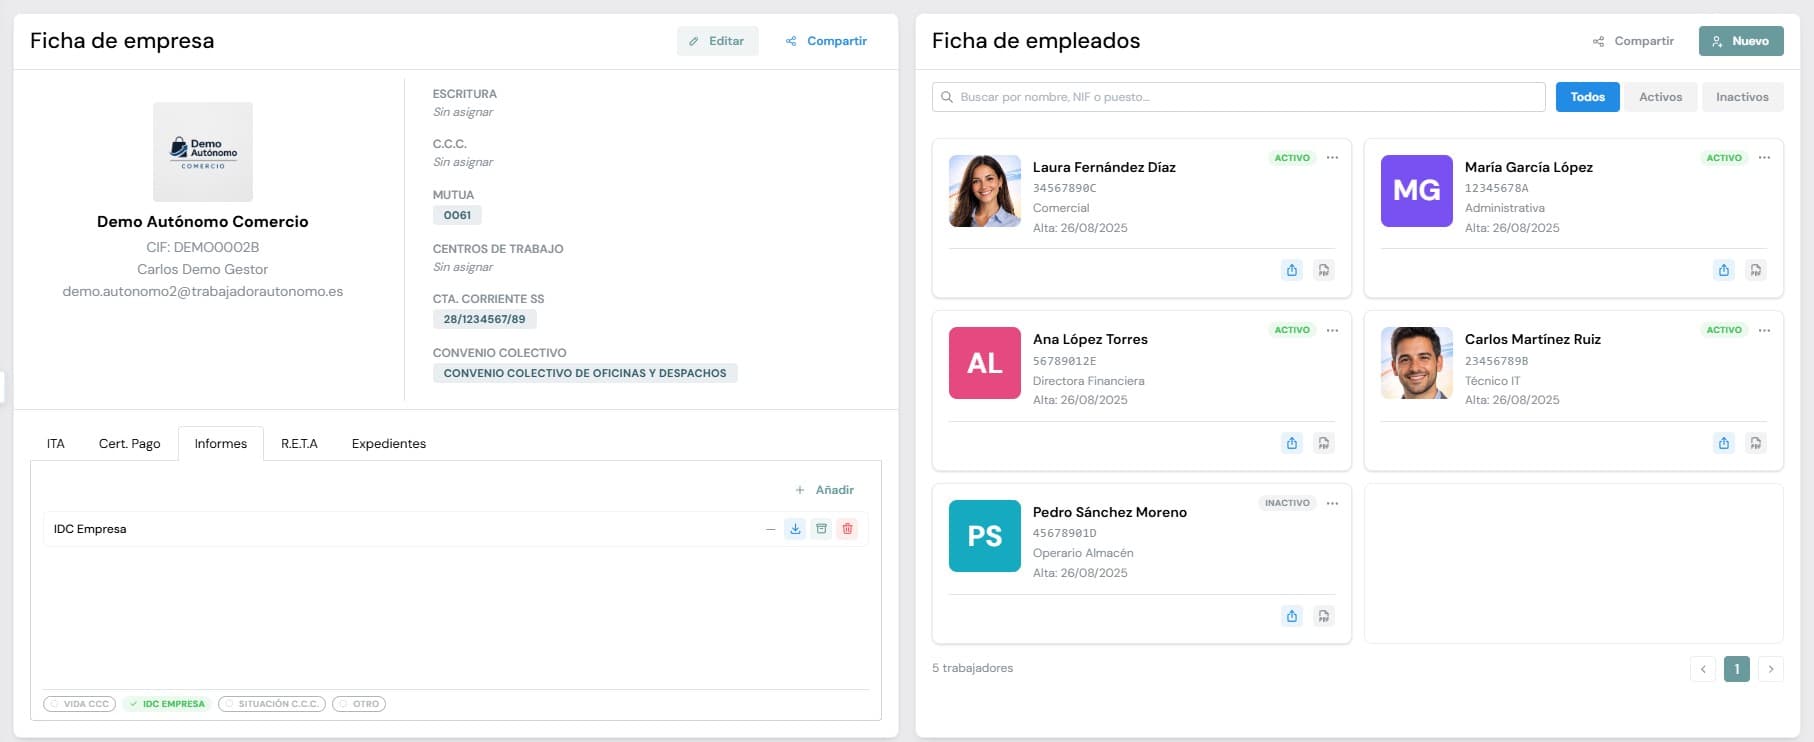
Task: Open options menu for Ana López Torres
Action: [x=1332, y=330]
